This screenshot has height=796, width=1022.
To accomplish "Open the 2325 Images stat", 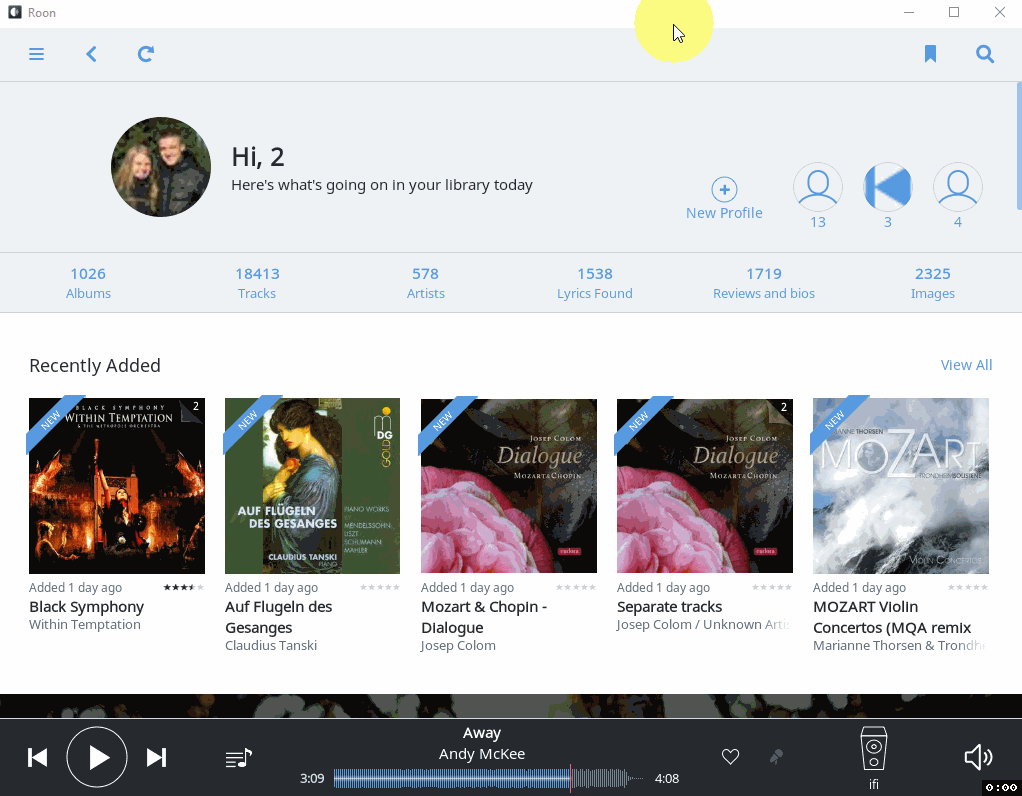I will [933, 283].
